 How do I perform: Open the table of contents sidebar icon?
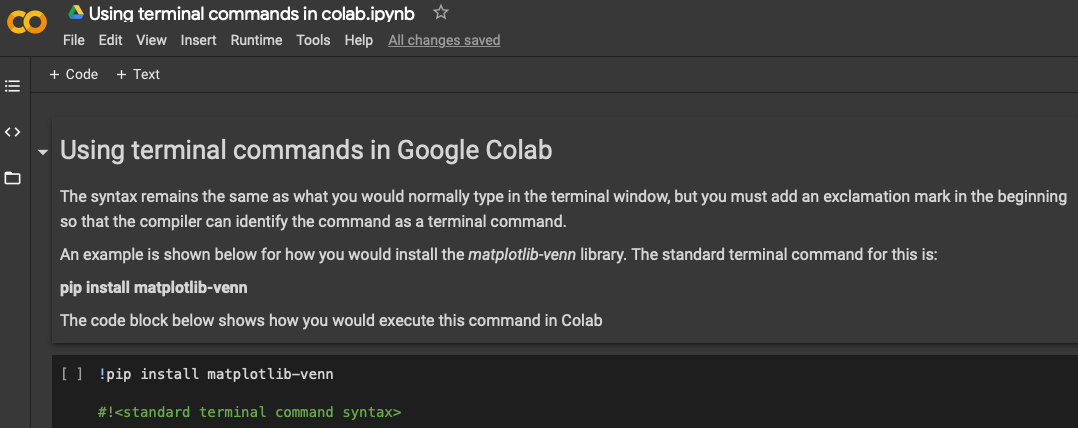[x=12, y=86]
